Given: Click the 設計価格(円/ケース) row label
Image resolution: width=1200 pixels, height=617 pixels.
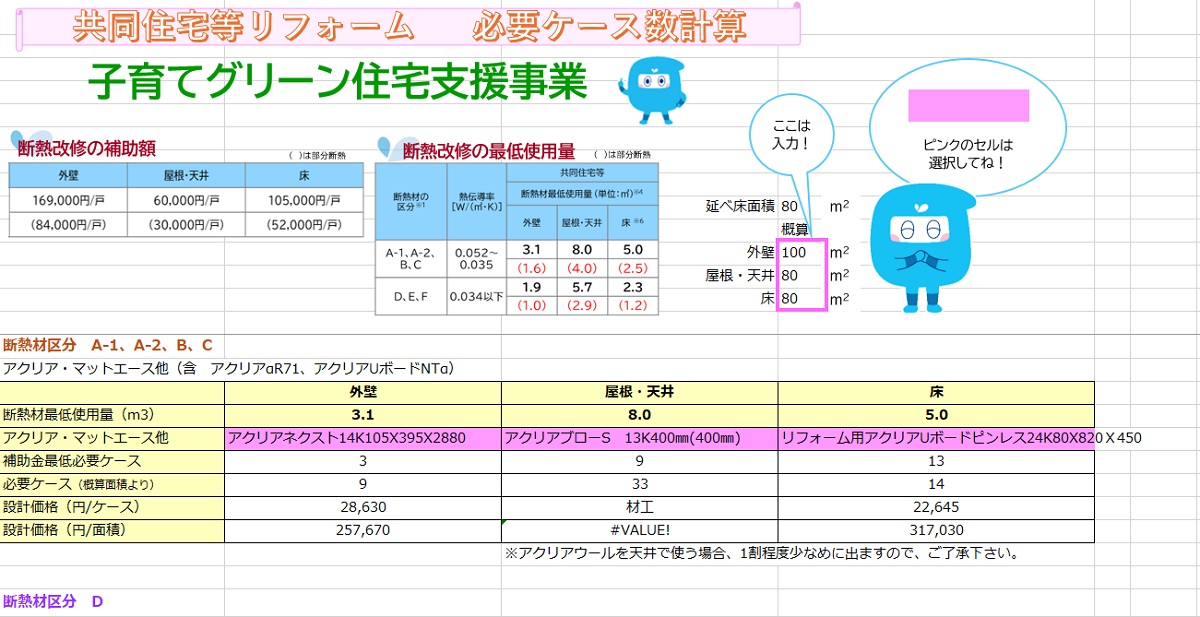Looking at the screenshot, I should pyautogui.click(x=112, y=507).
